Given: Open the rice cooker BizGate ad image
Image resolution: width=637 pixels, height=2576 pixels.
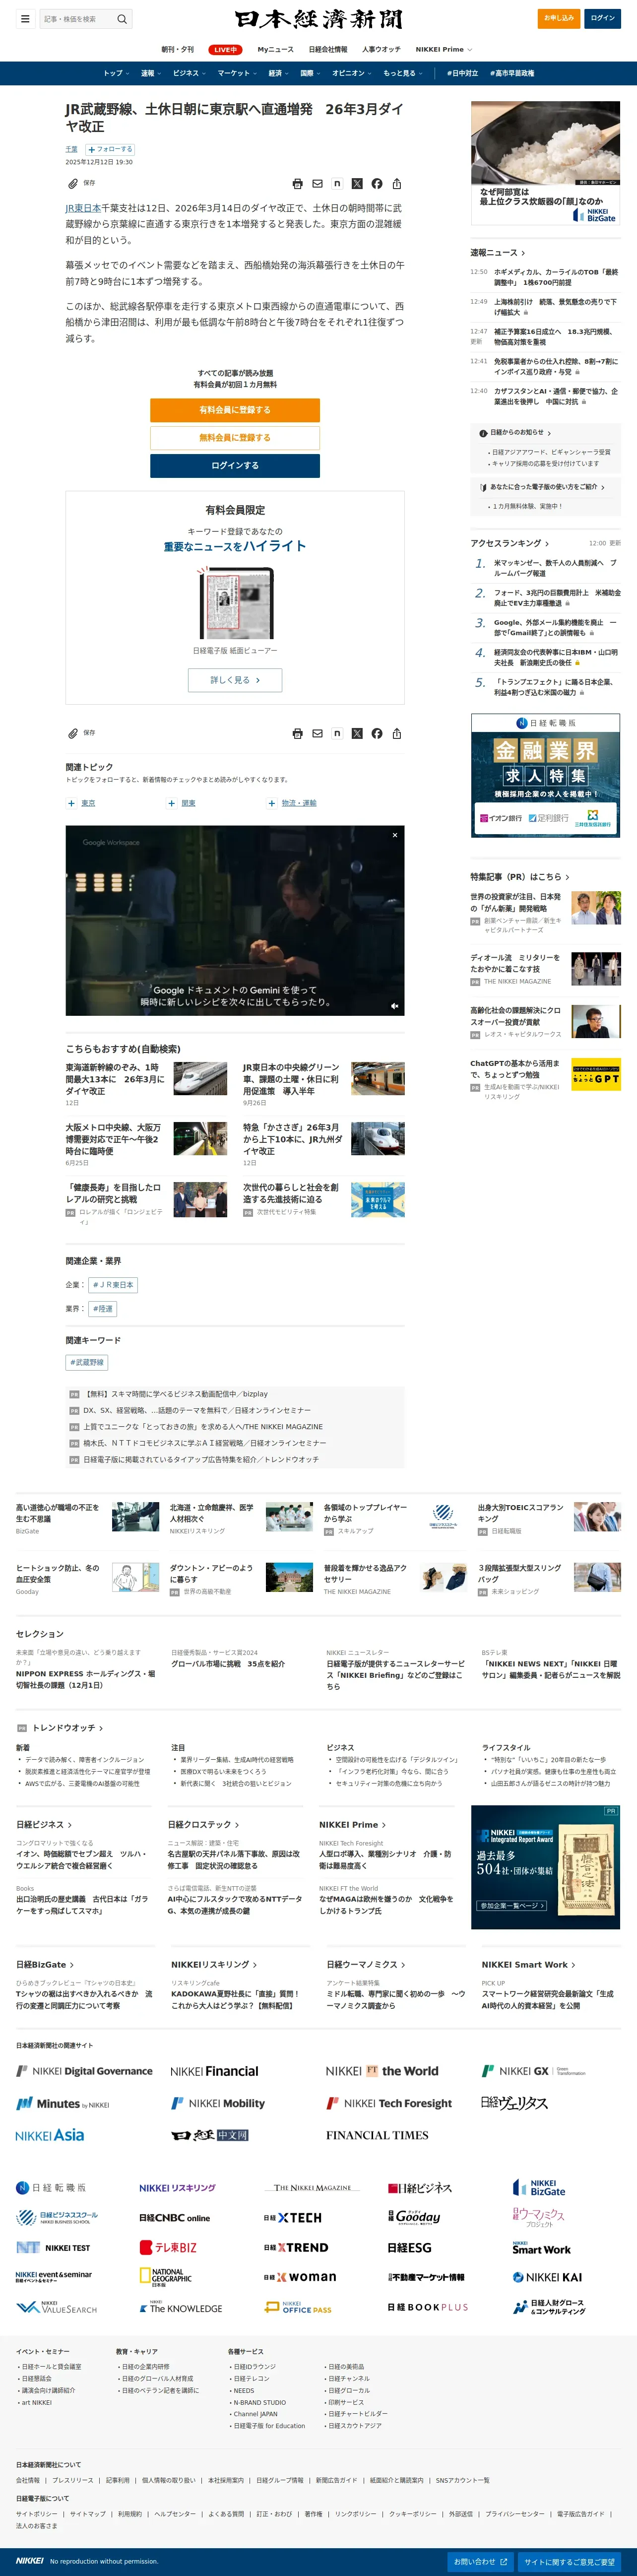Looking at the screenshot, I should tap(546, 163).
